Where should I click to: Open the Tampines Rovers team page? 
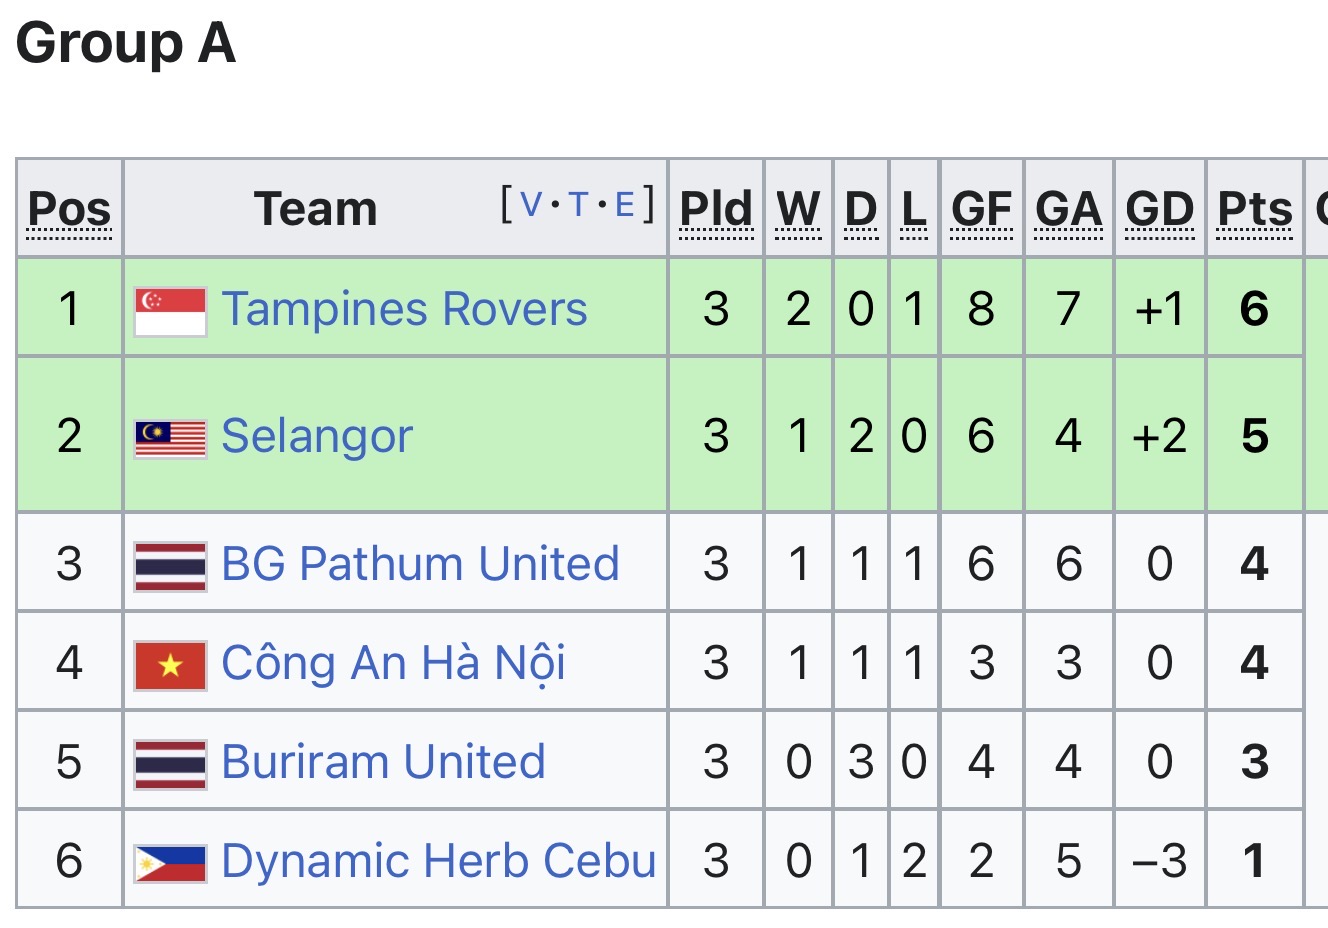(404, 309)
